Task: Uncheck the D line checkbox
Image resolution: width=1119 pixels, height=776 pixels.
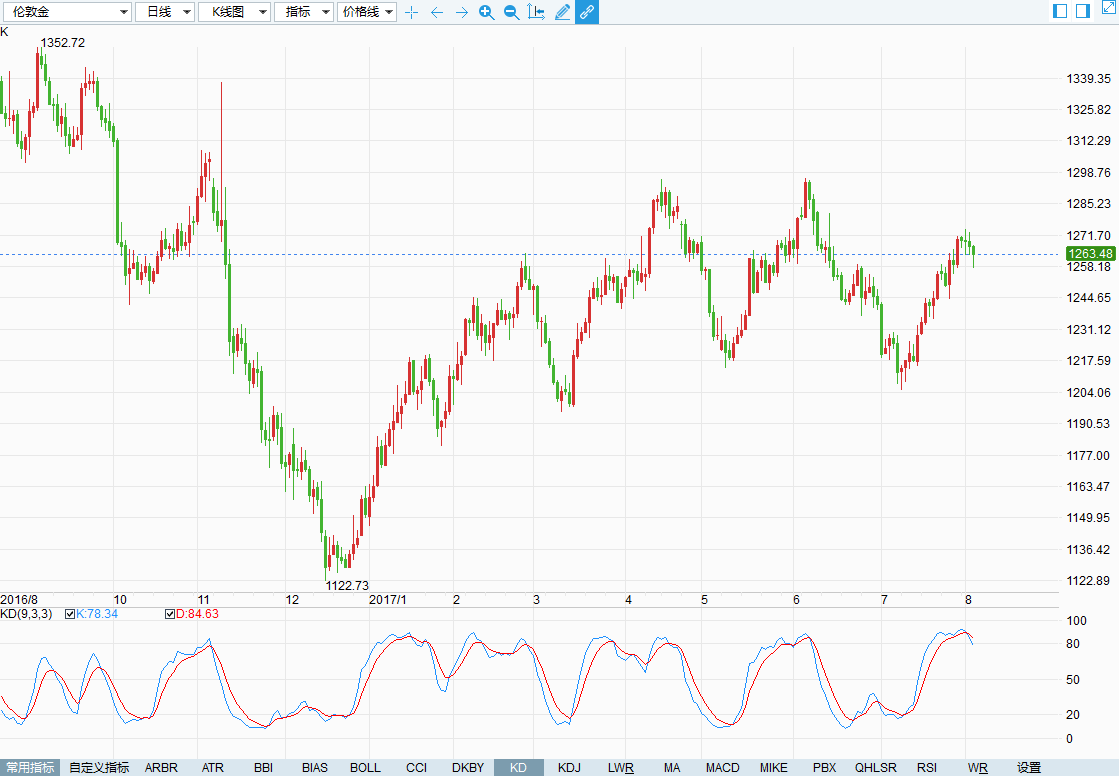Action: coord(170,614)
